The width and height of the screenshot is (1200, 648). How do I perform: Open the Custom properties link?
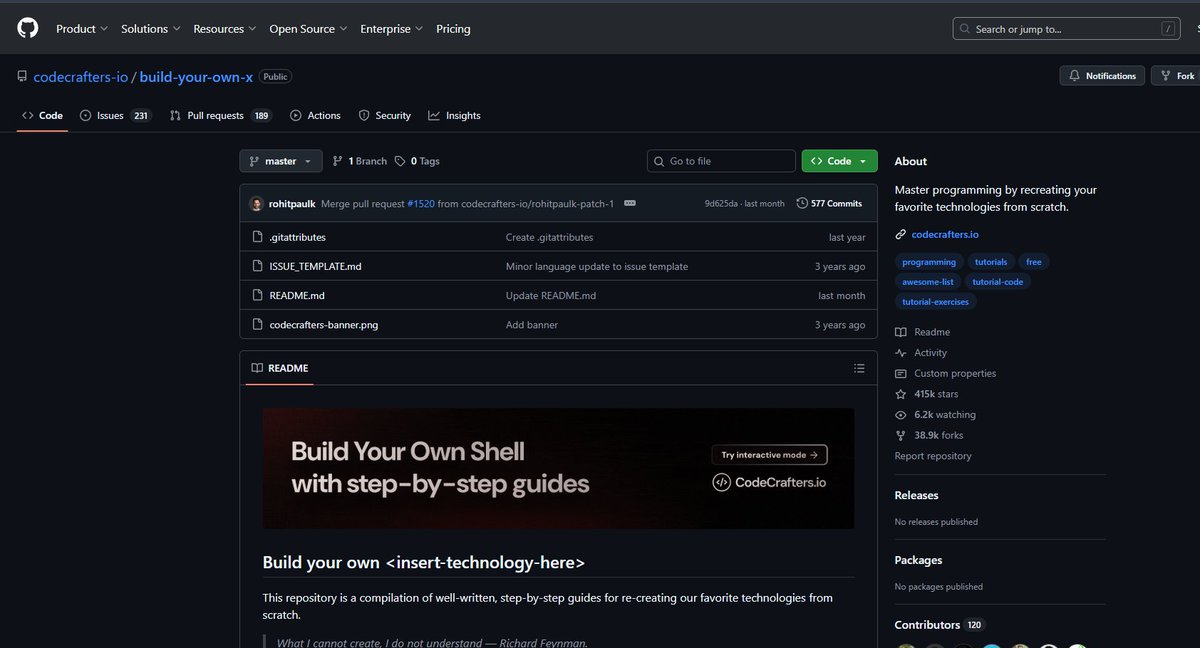pyautogui.click(x=946, y=374)
